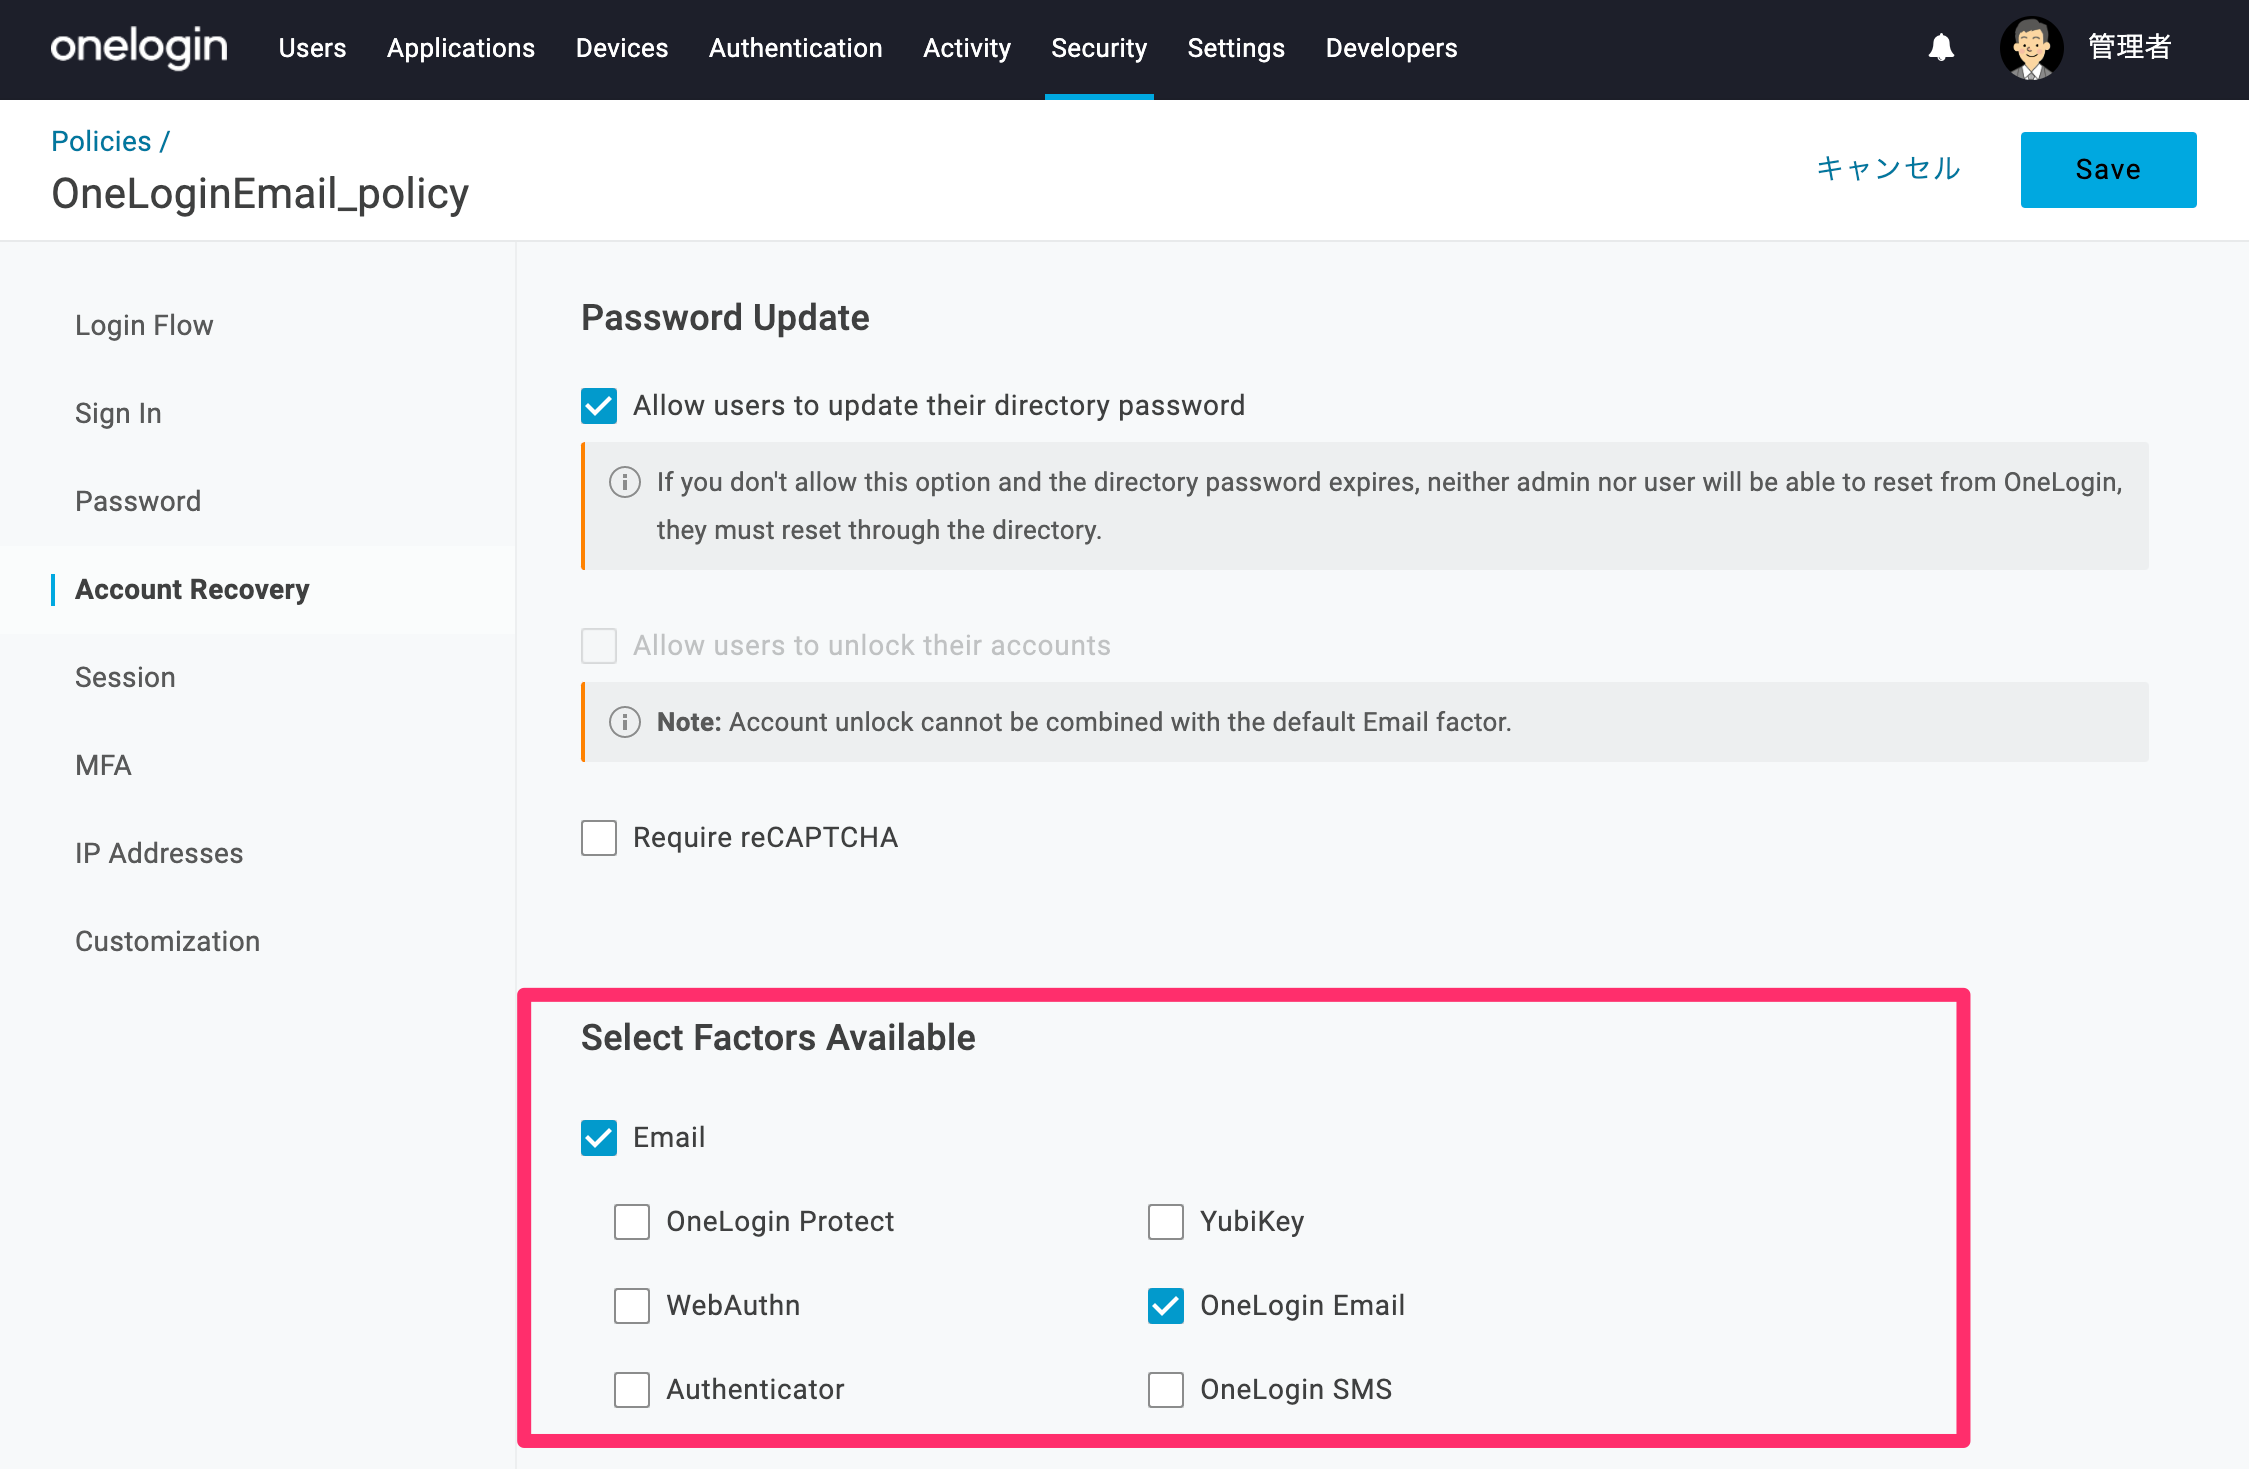Open the Devices menu
The image size is (2249, 1469).
(622, 48)
